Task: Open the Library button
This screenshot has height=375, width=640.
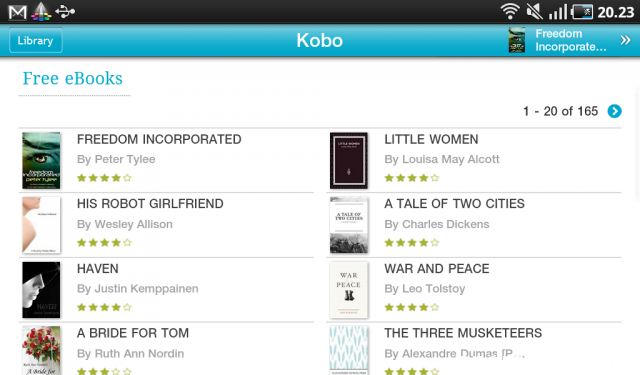Action: (x=36, y=40)
